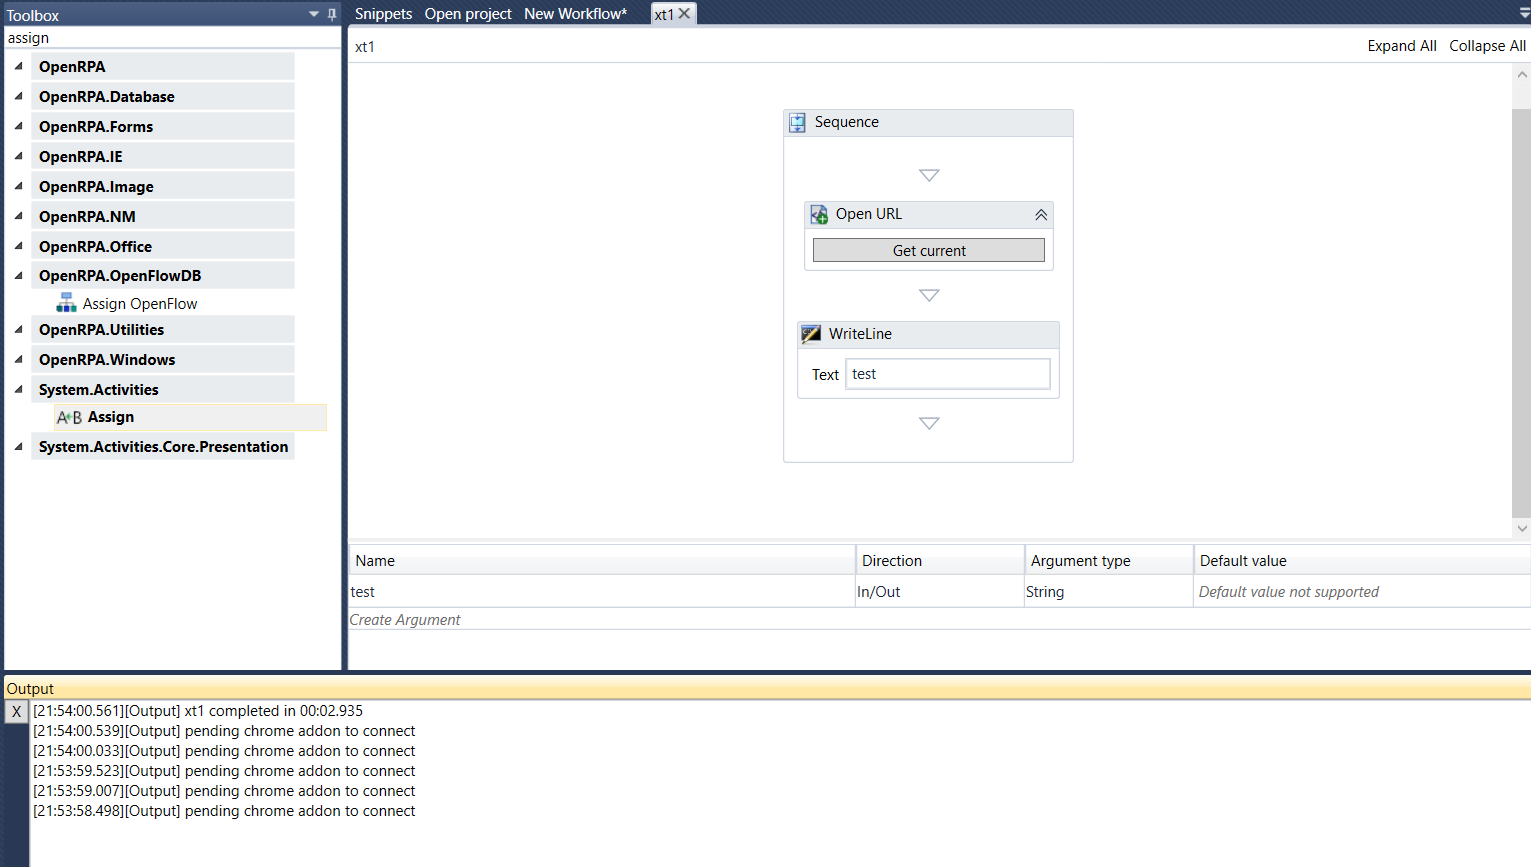
Task: Collapse the OpenRPA.Image category arrow
Action: [18, 186]
